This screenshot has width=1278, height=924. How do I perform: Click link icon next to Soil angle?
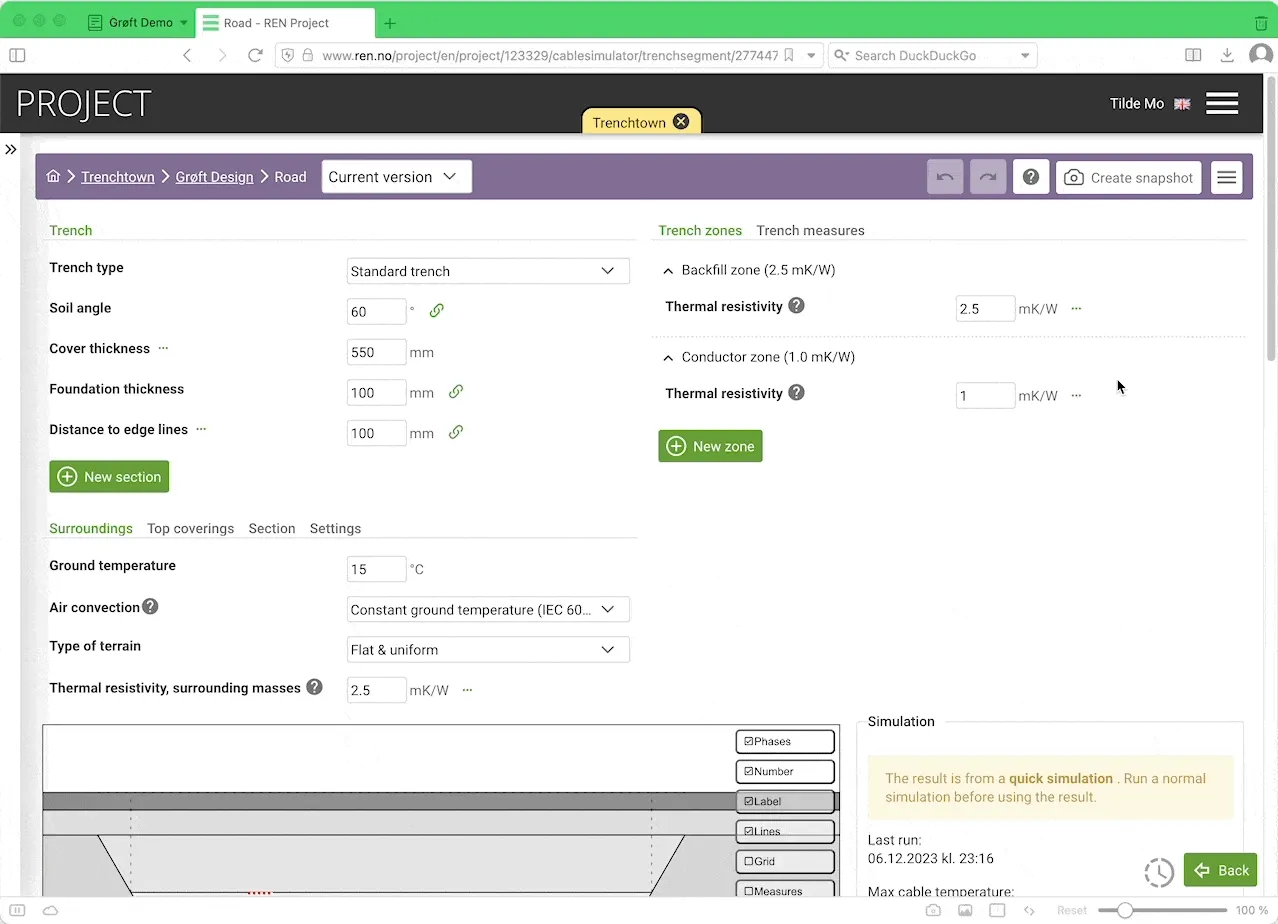pyautogui.click(x=436, y=311)
